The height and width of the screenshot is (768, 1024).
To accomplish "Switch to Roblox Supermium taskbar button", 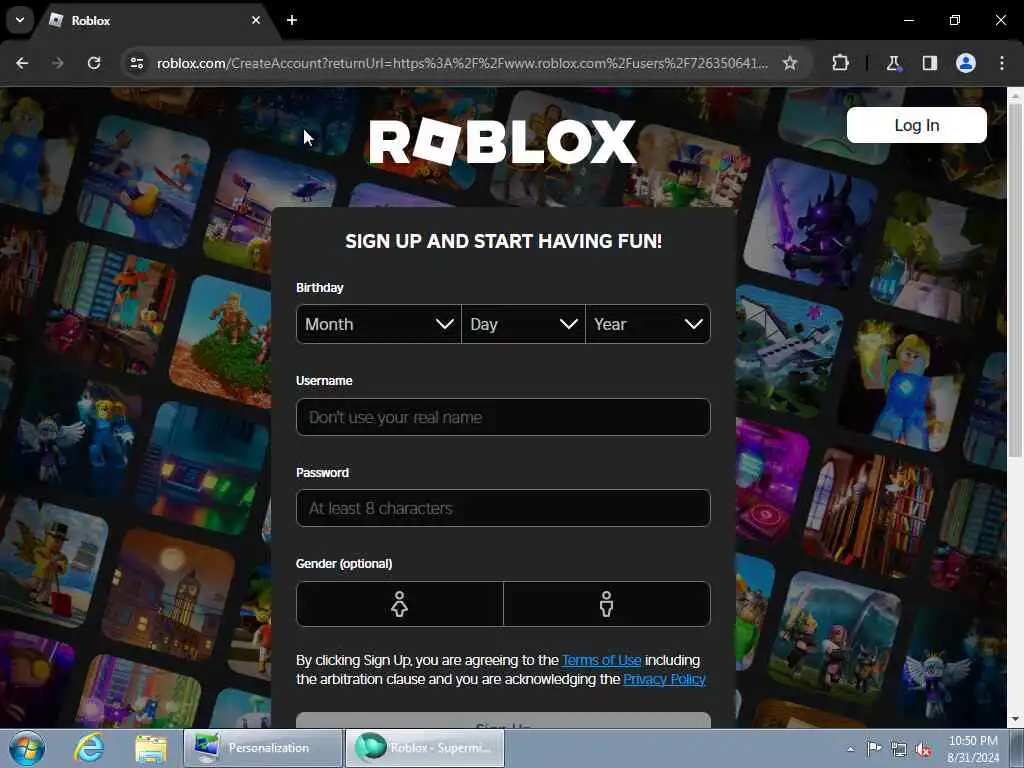I will 424,748.
